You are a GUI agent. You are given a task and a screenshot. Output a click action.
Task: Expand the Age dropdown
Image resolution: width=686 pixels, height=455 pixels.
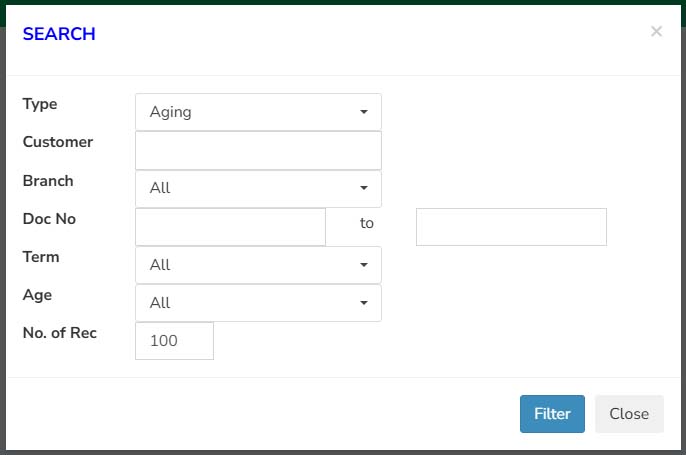pos(258,303)
